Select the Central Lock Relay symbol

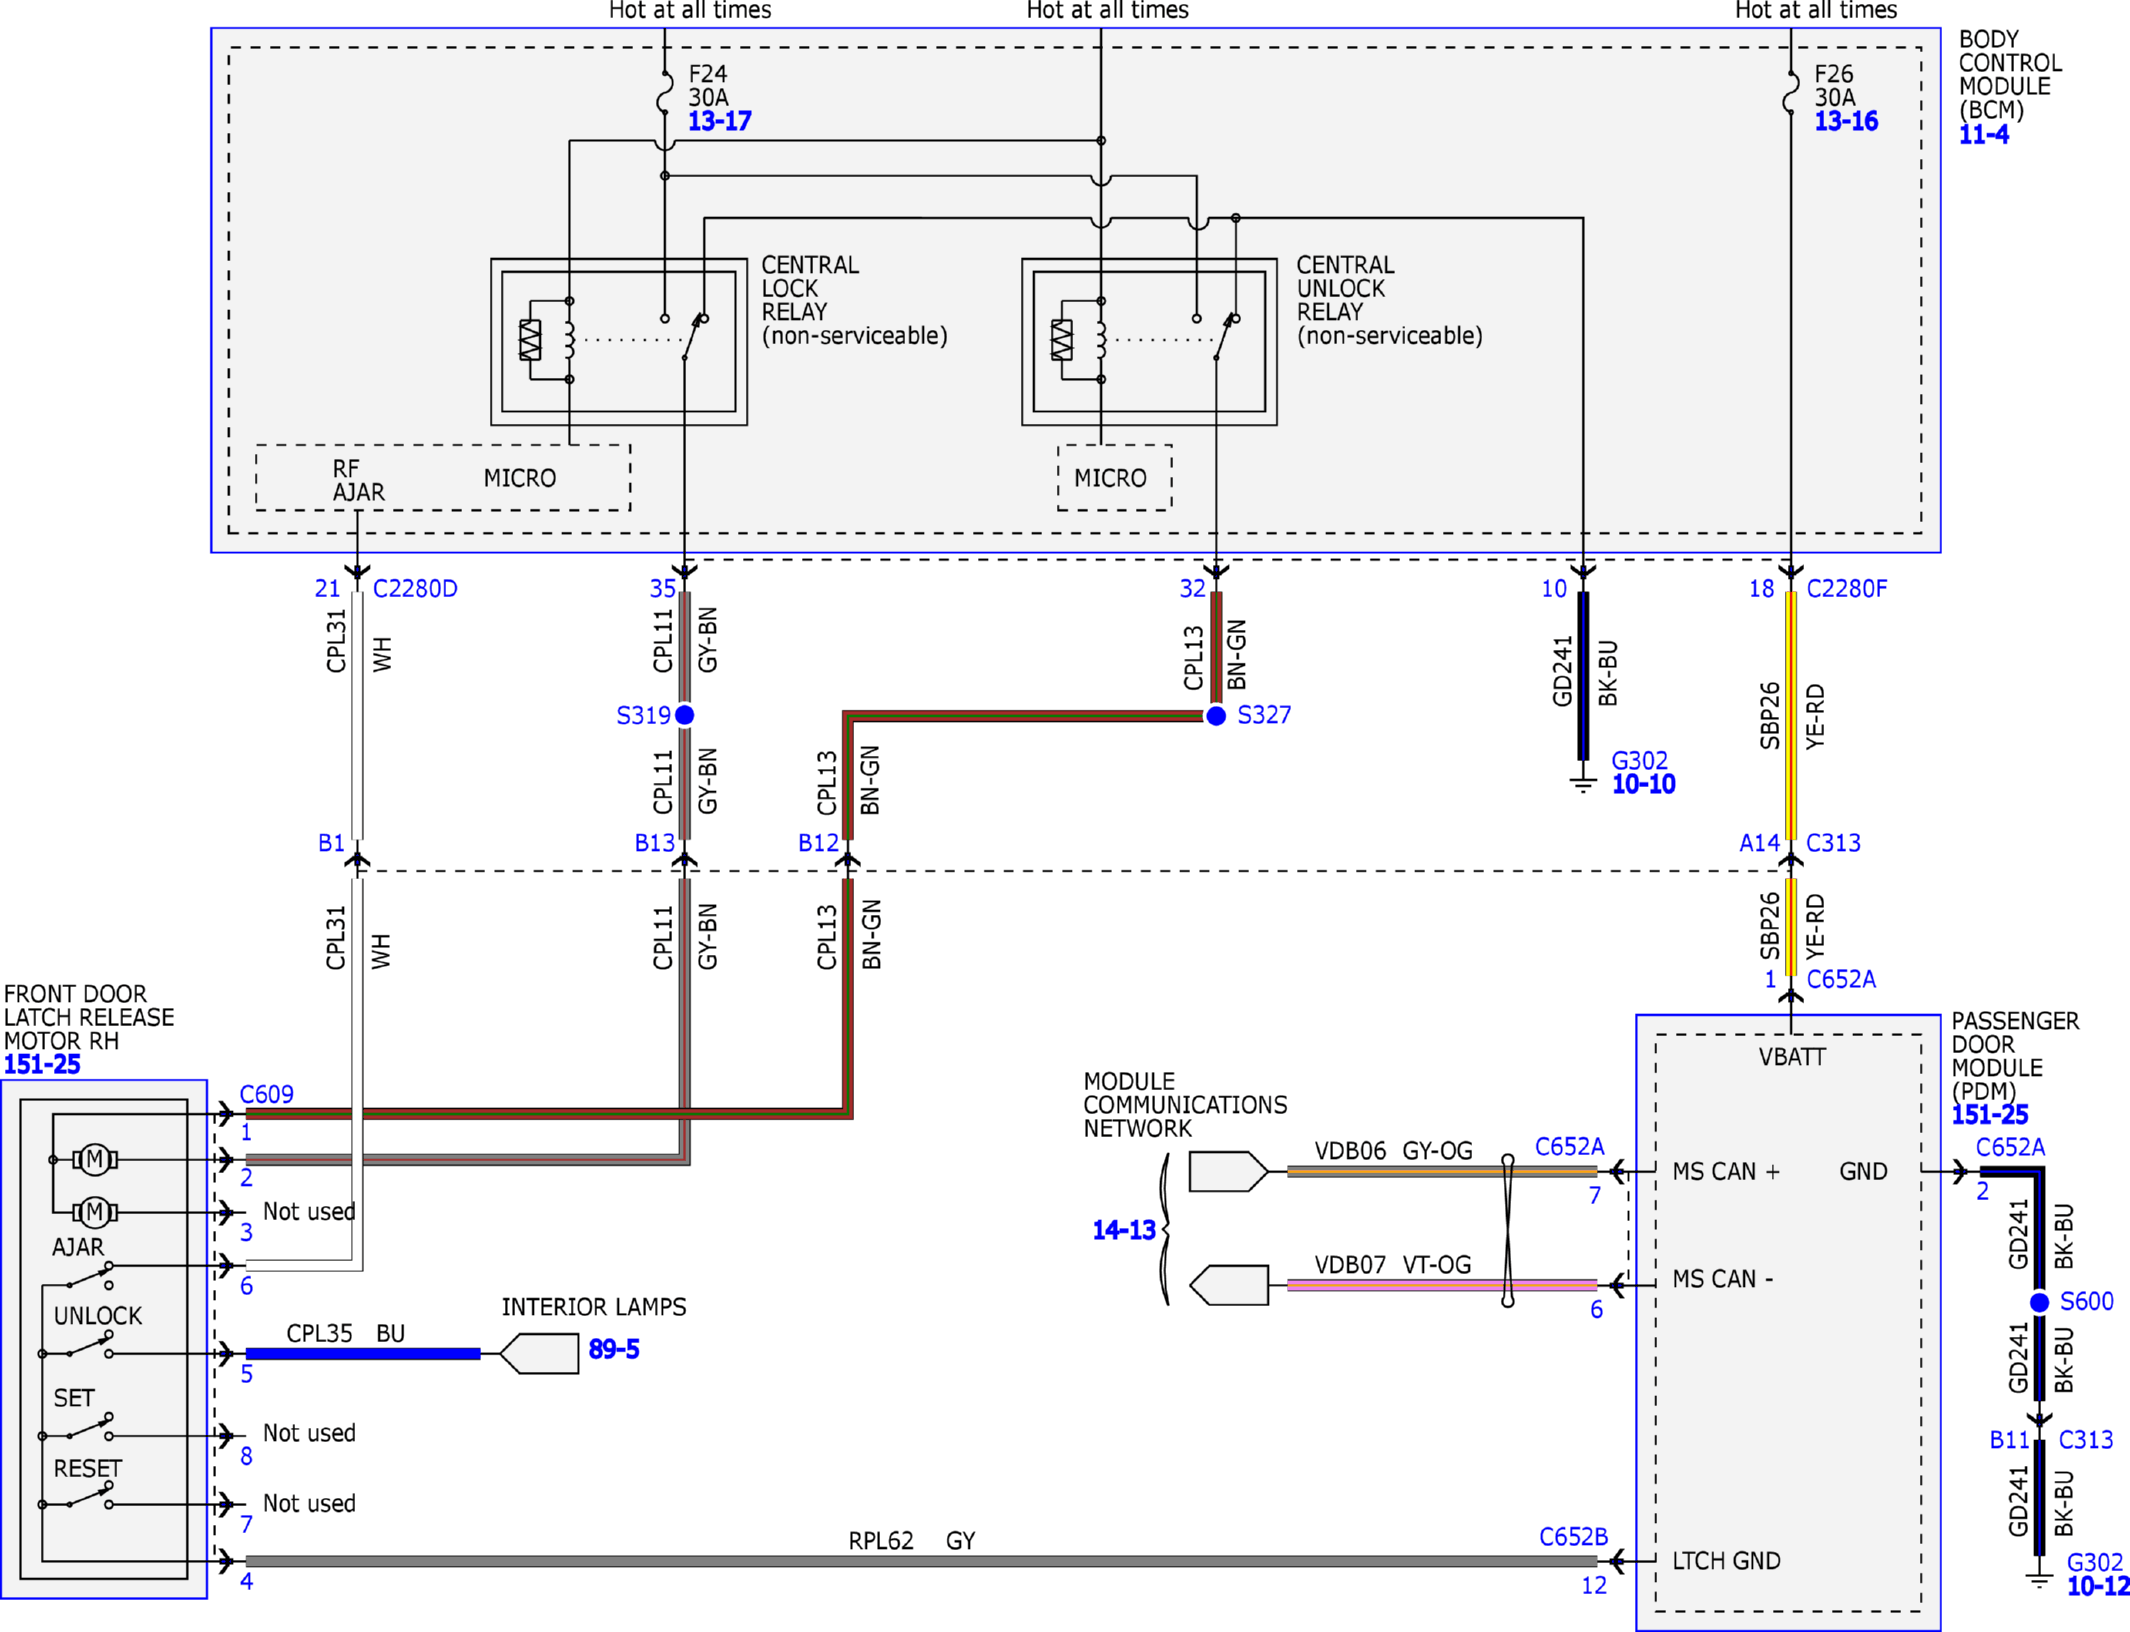619,341
